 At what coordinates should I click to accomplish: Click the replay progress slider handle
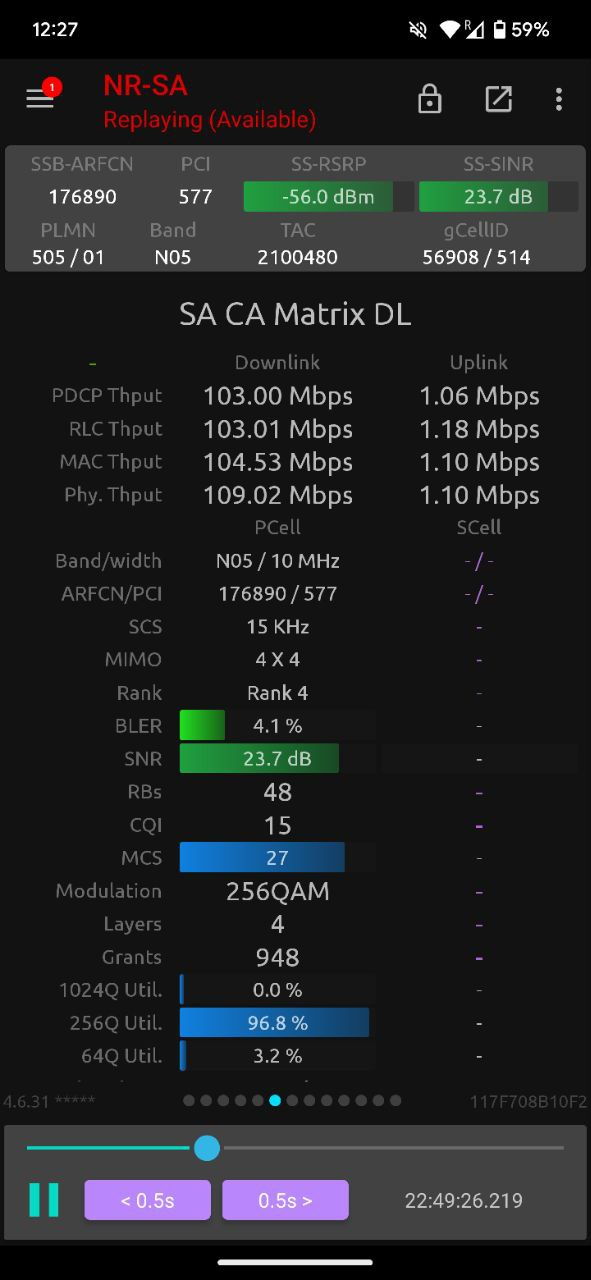tap(207, 1147)
